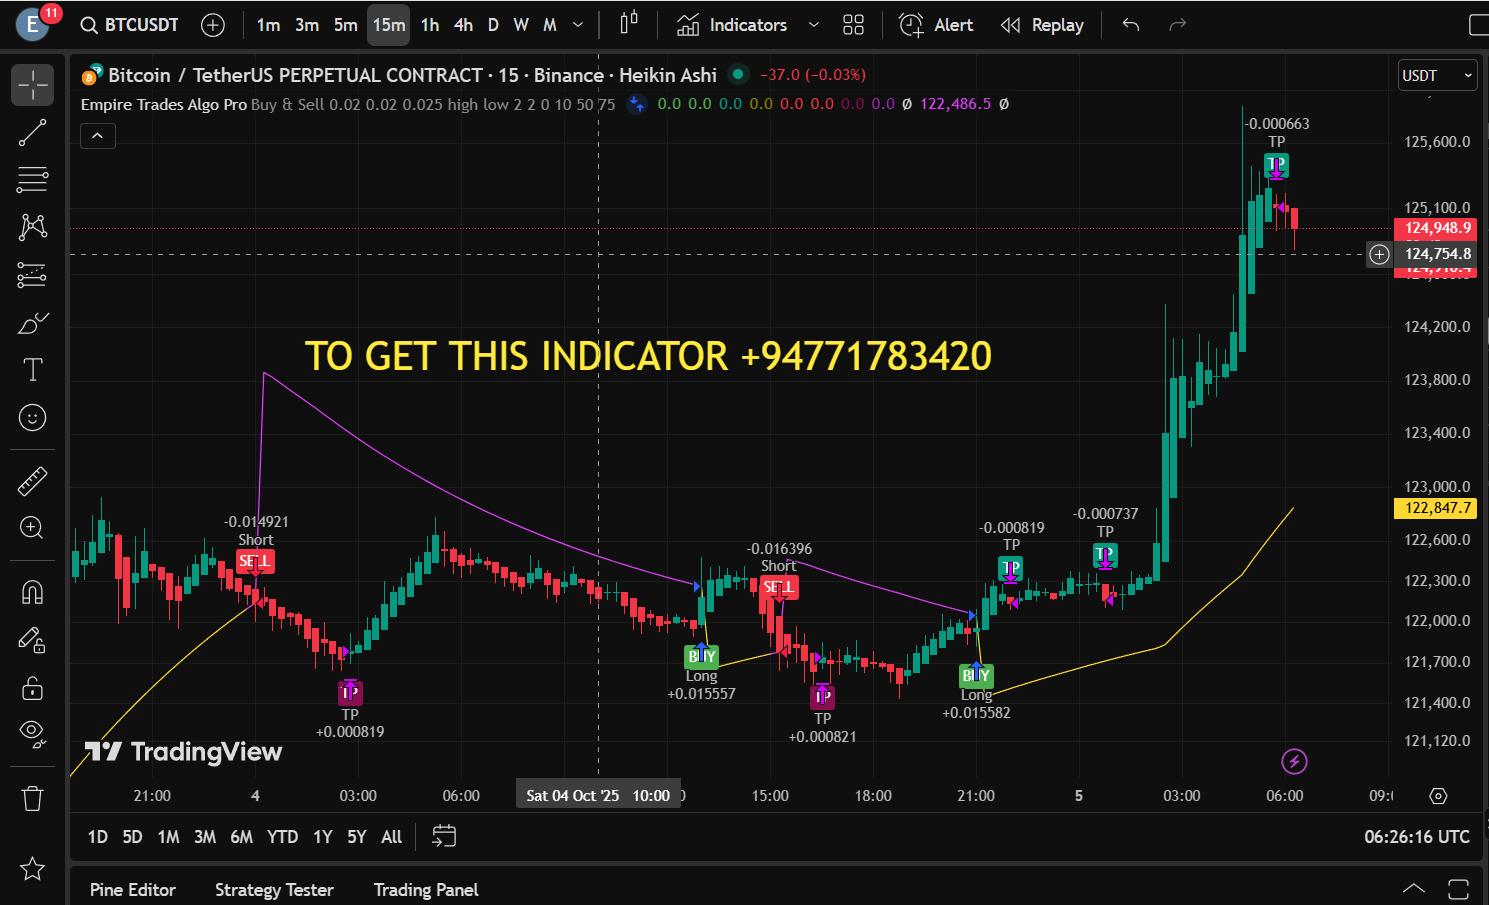Set date range to 6M

[x=242, y=837]
